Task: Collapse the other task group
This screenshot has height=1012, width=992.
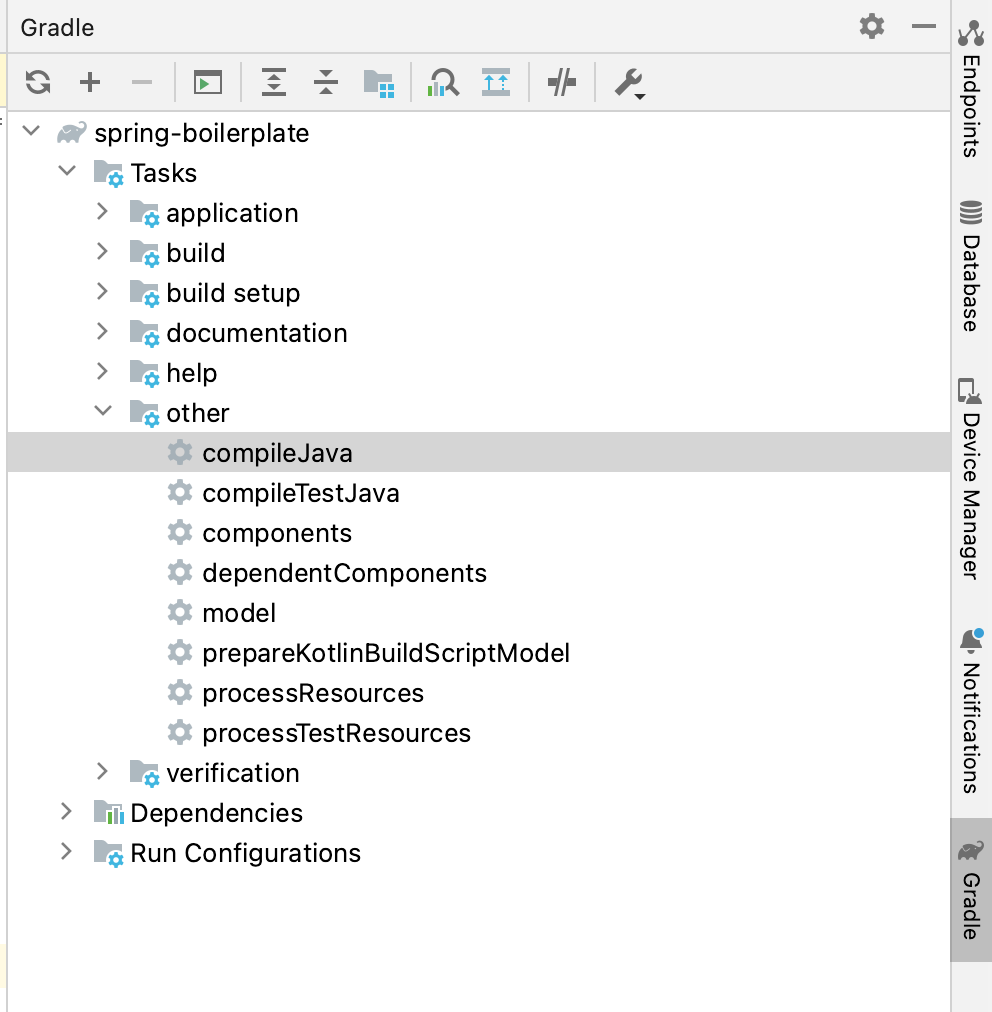Action: [x=103, y=411]
